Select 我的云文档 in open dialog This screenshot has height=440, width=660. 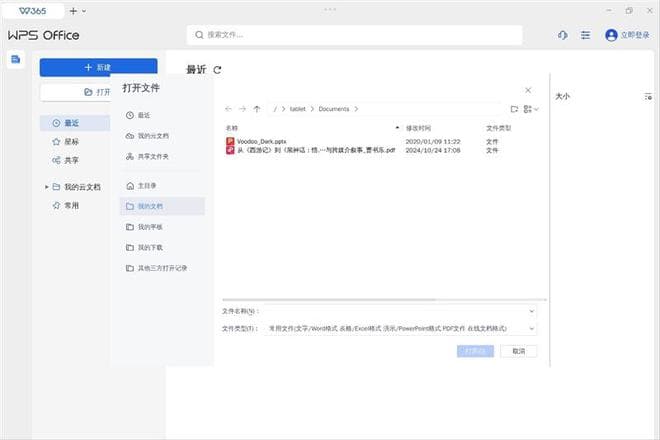[x=153, y=136]
